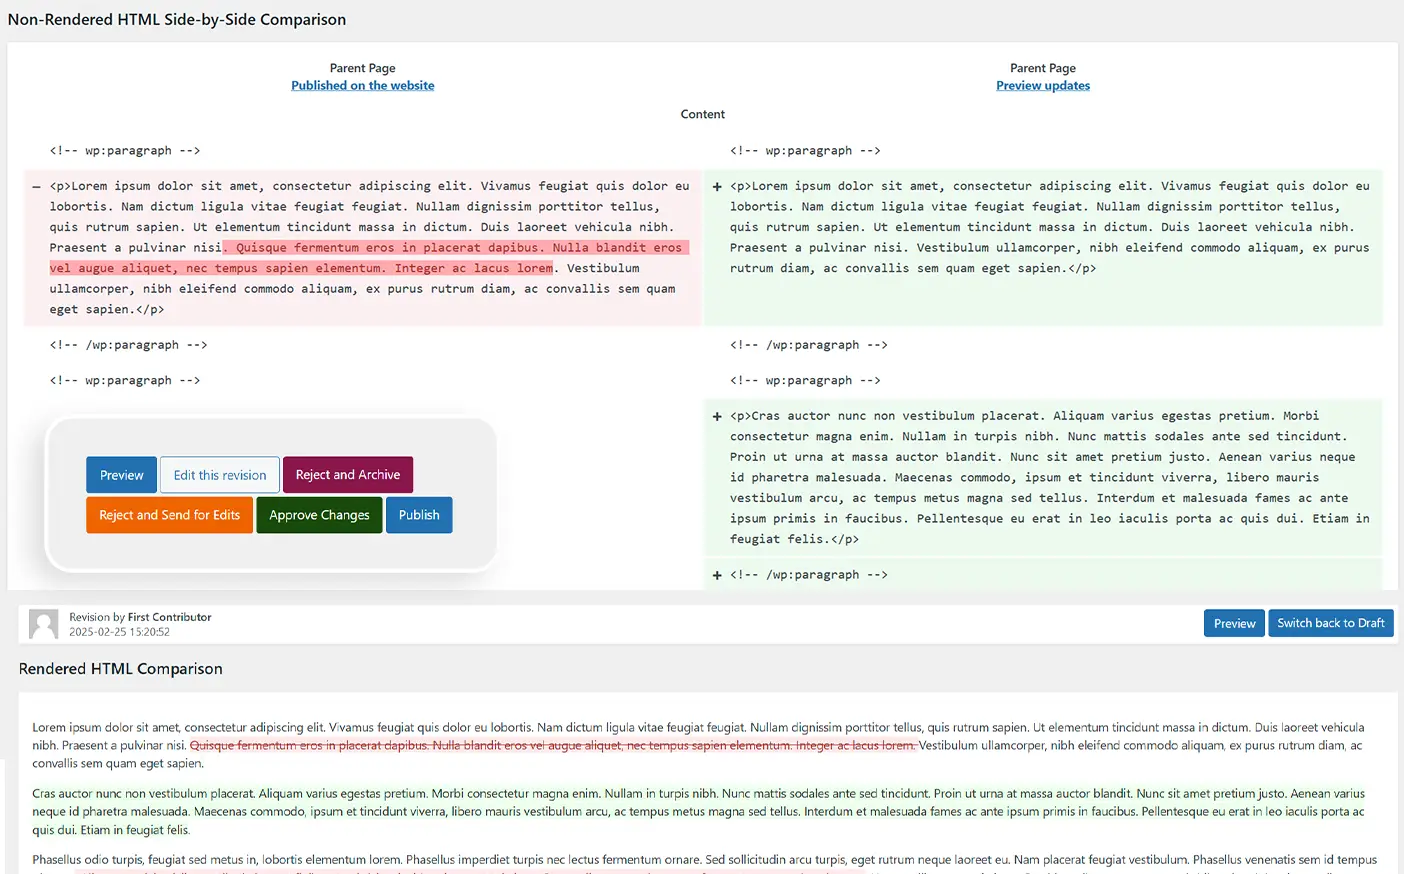Click the blue Preview button in the actions popup
1404x874 pixels.
pyautogui.click(x=121, y=474)
